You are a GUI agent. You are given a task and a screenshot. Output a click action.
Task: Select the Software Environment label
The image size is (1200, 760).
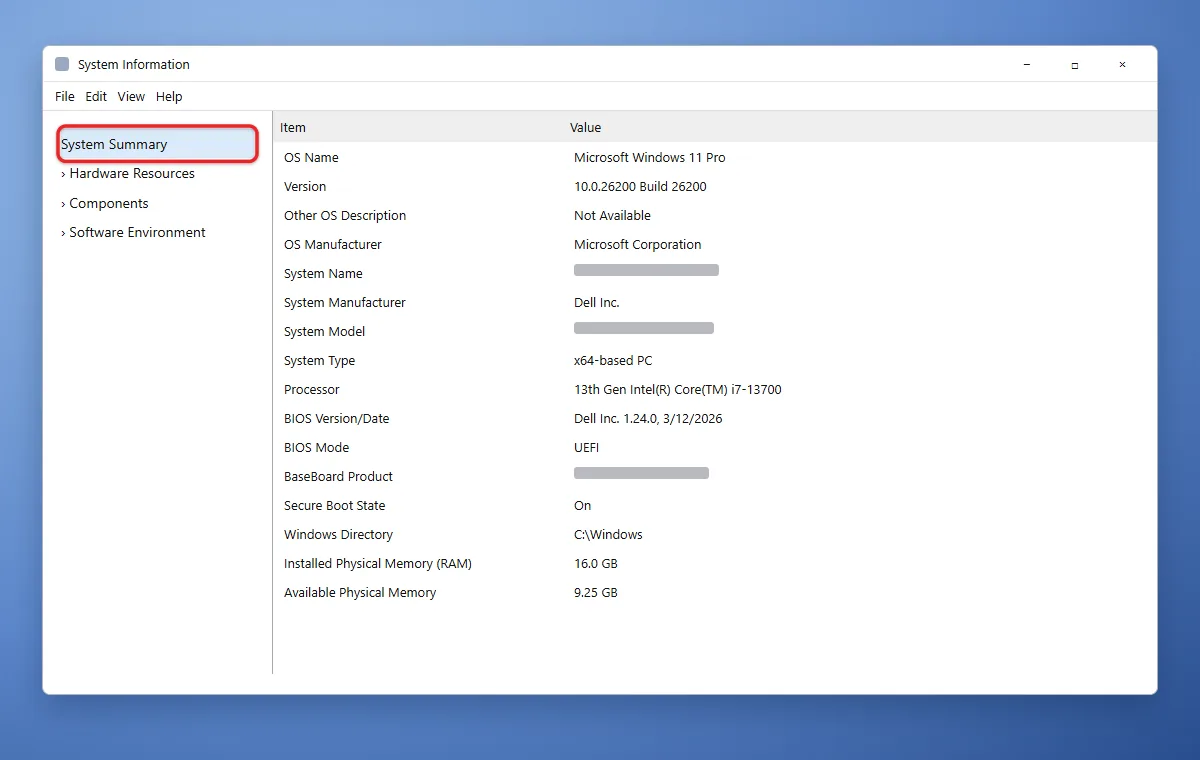137,233
